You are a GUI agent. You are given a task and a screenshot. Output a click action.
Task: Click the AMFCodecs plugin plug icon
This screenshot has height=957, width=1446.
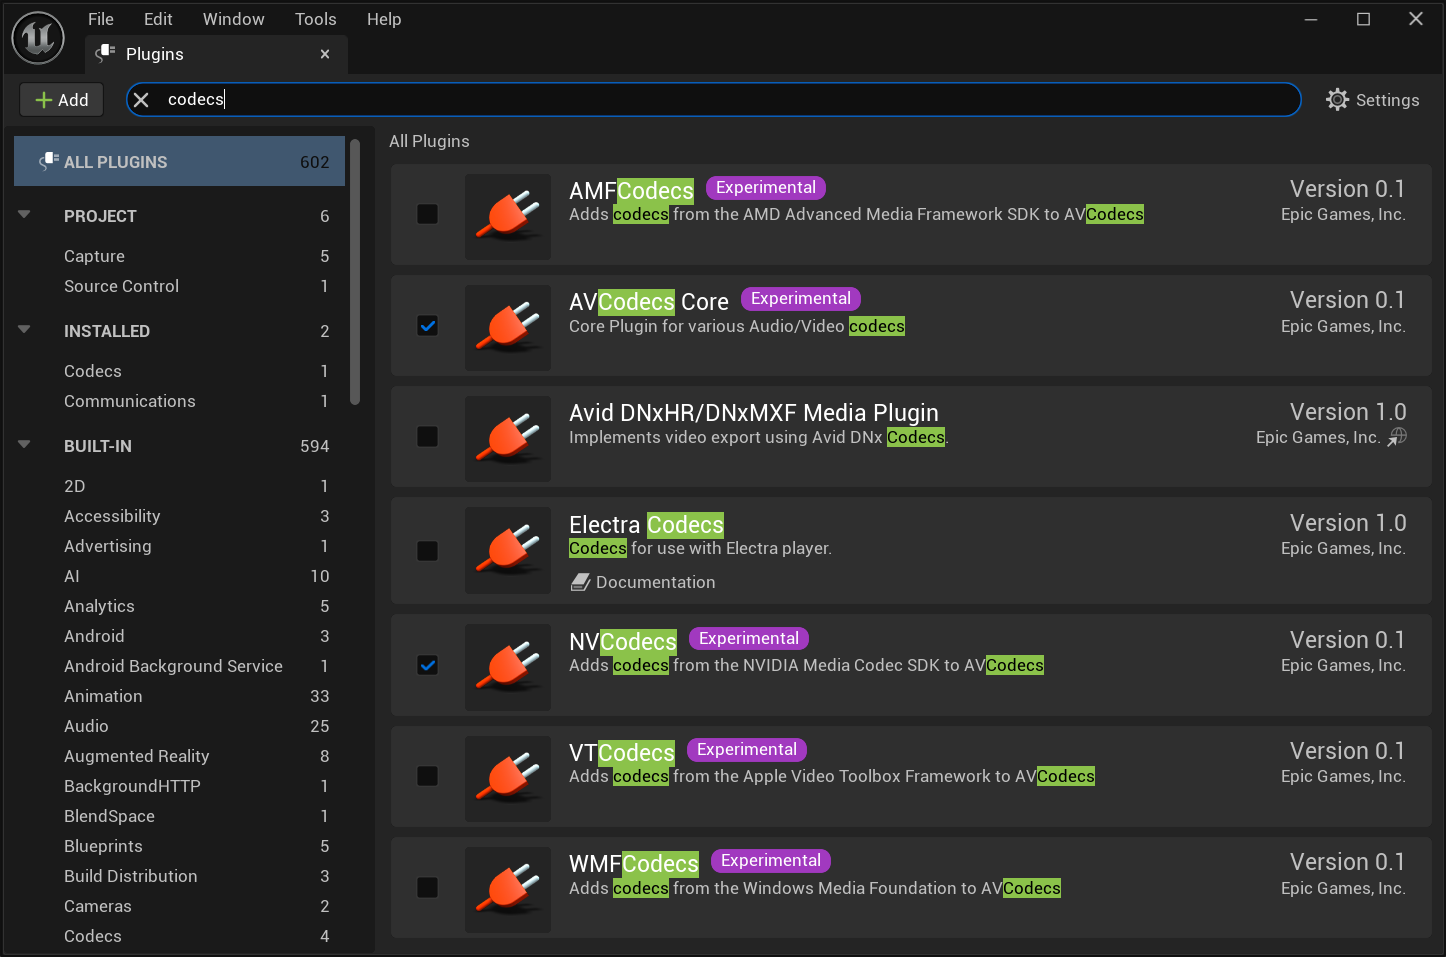pos(508,217)
